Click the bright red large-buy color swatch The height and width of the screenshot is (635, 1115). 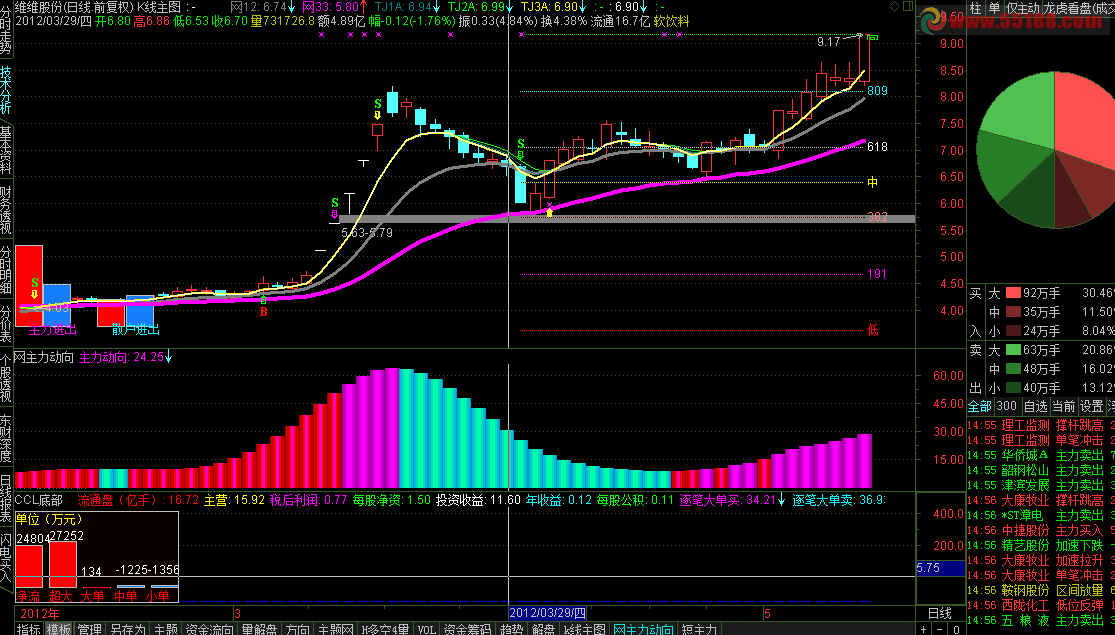[x=1013, y=292]
